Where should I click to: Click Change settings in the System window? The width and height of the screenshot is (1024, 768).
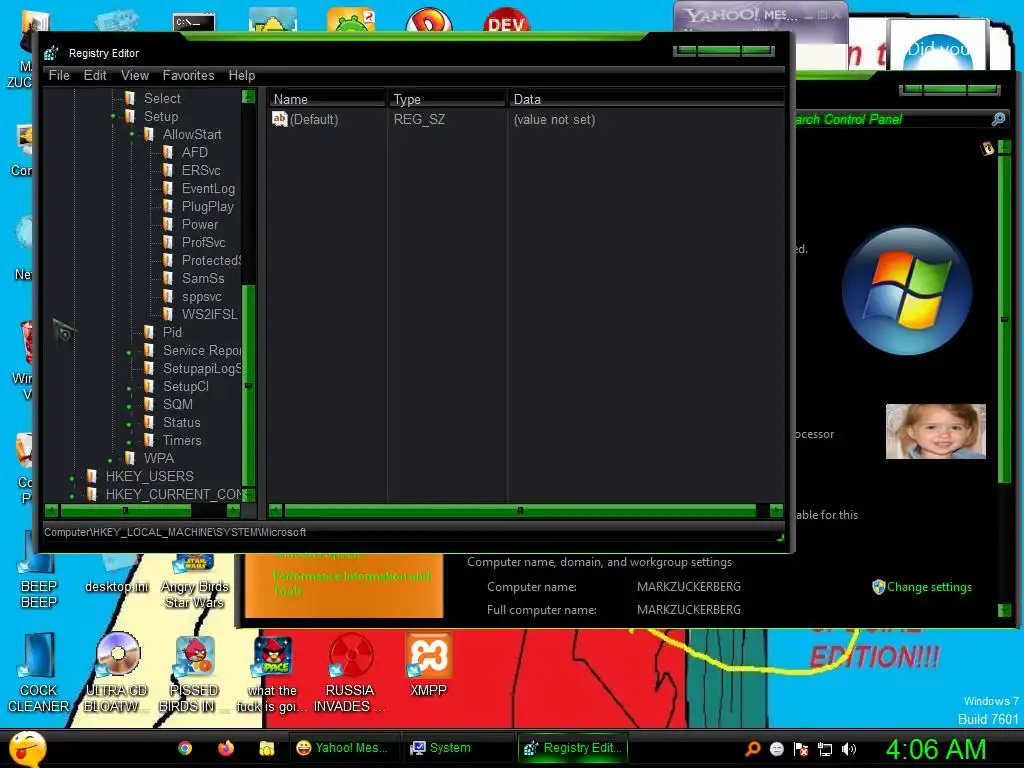[929, 586]
